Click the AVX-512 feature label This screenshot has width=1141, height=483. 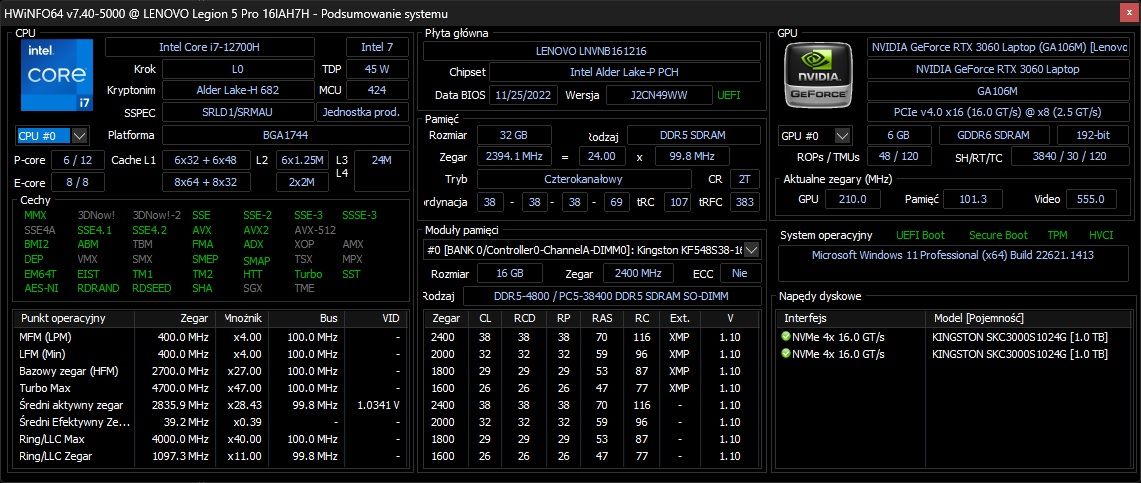[315, 230]
